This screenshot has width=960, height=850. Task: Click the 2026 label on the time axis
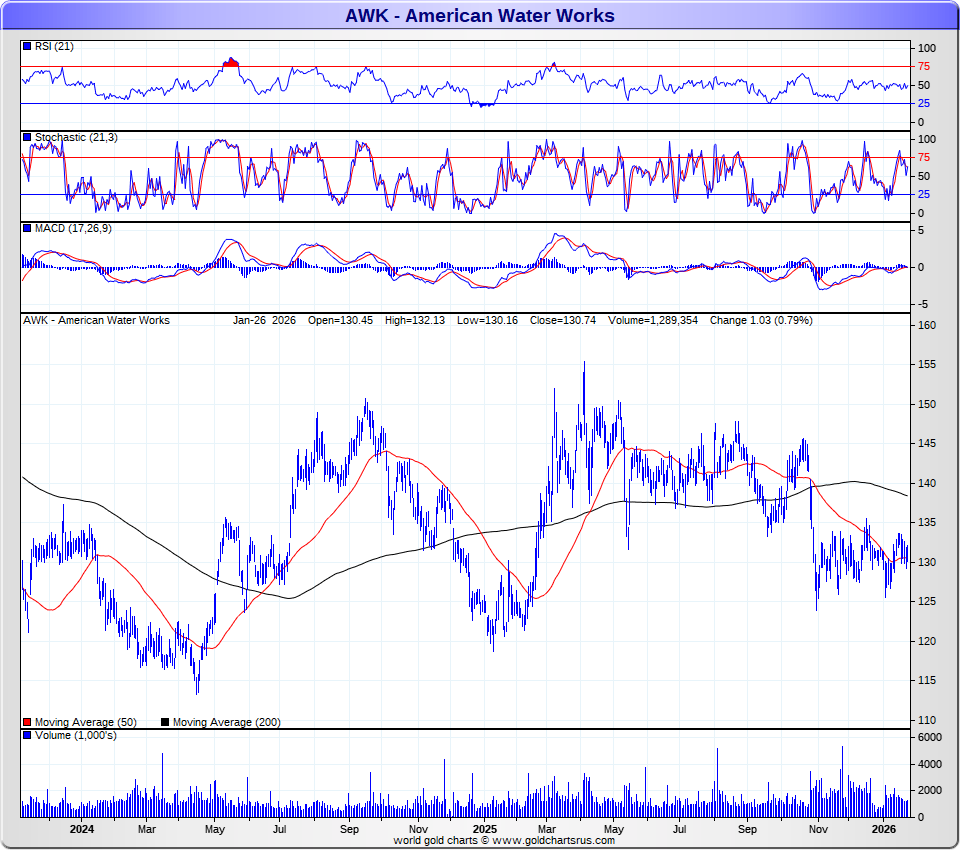[x=883, y=829]
